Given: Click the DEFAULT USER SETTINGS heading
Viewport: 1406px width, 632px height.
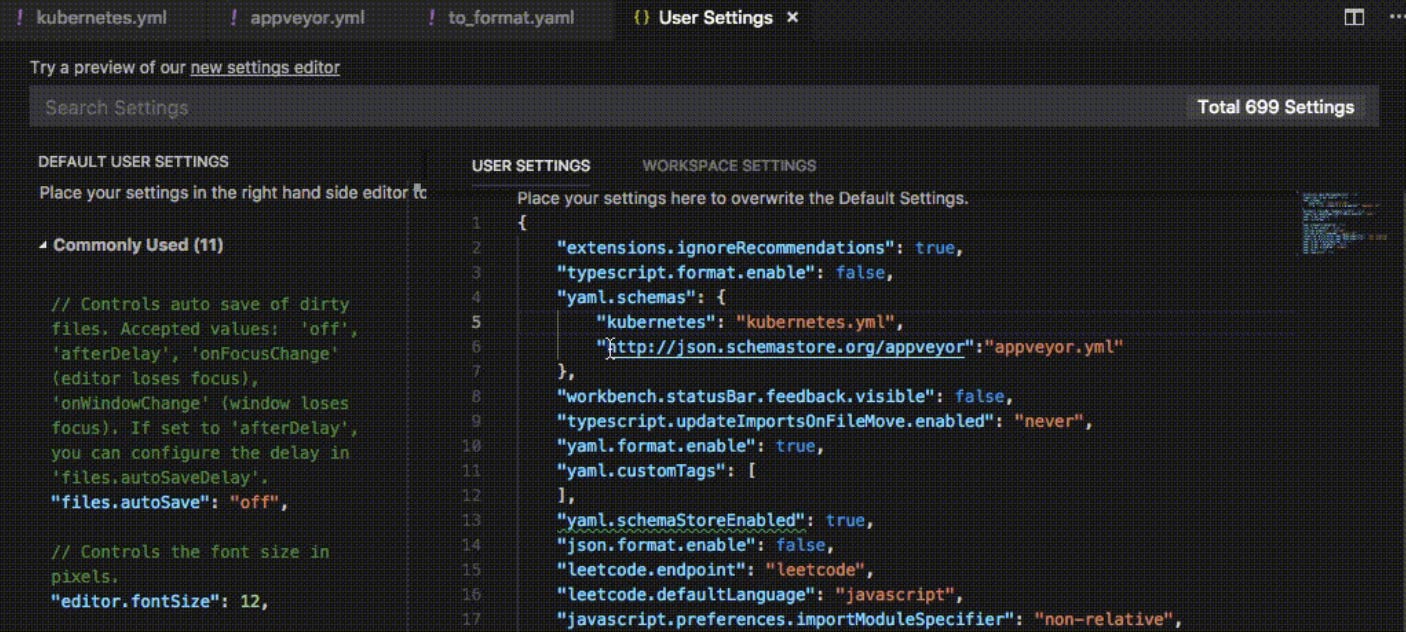Looking at the screenshot, I should tap(133, 161).
